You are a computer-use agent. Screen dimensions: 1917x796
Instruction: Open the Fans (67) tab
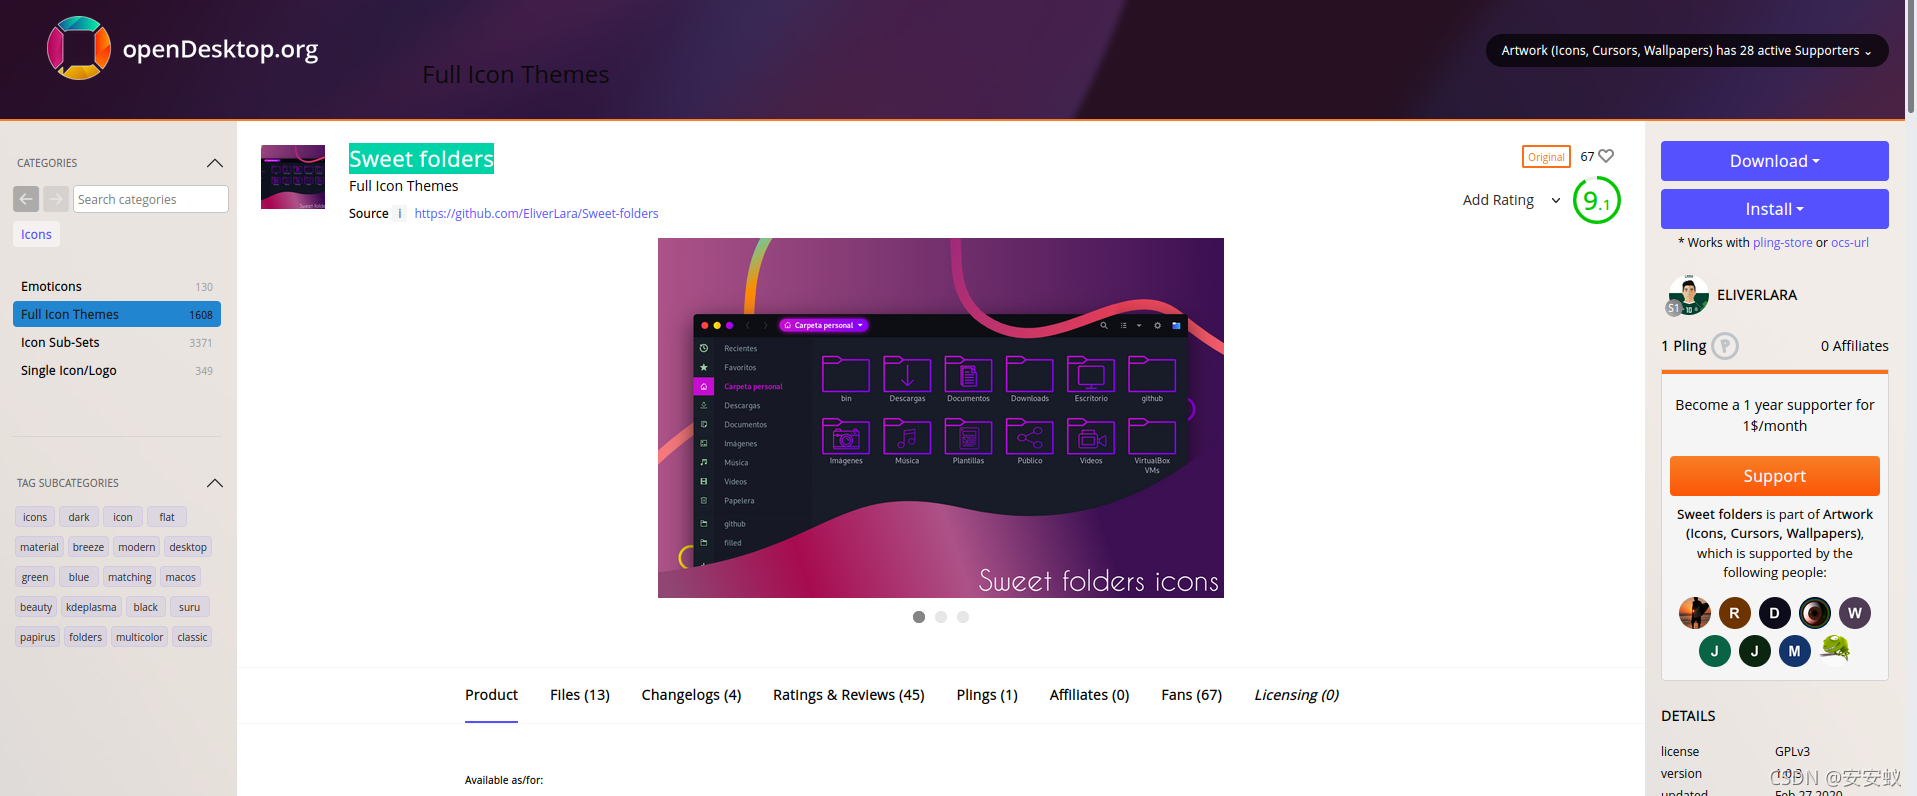1191,695
